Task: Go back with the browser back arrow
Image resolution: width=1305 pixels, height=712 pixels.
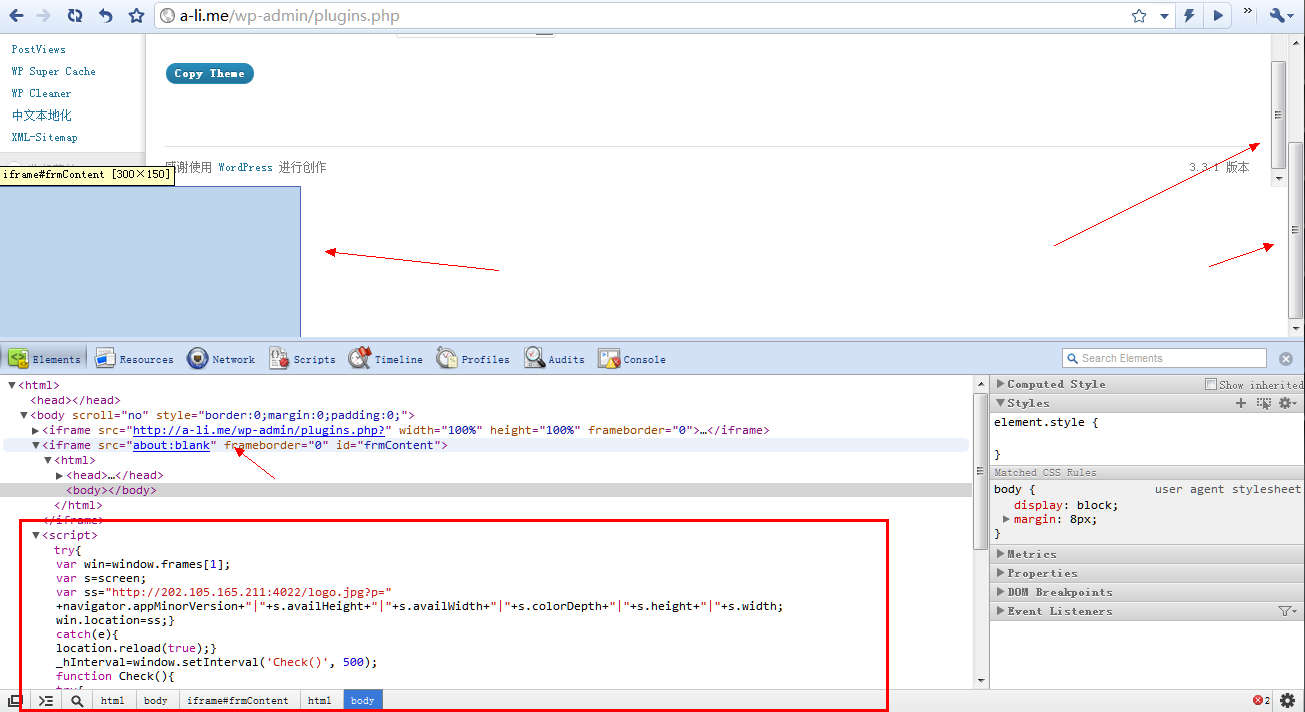Action: pos(16,16)
